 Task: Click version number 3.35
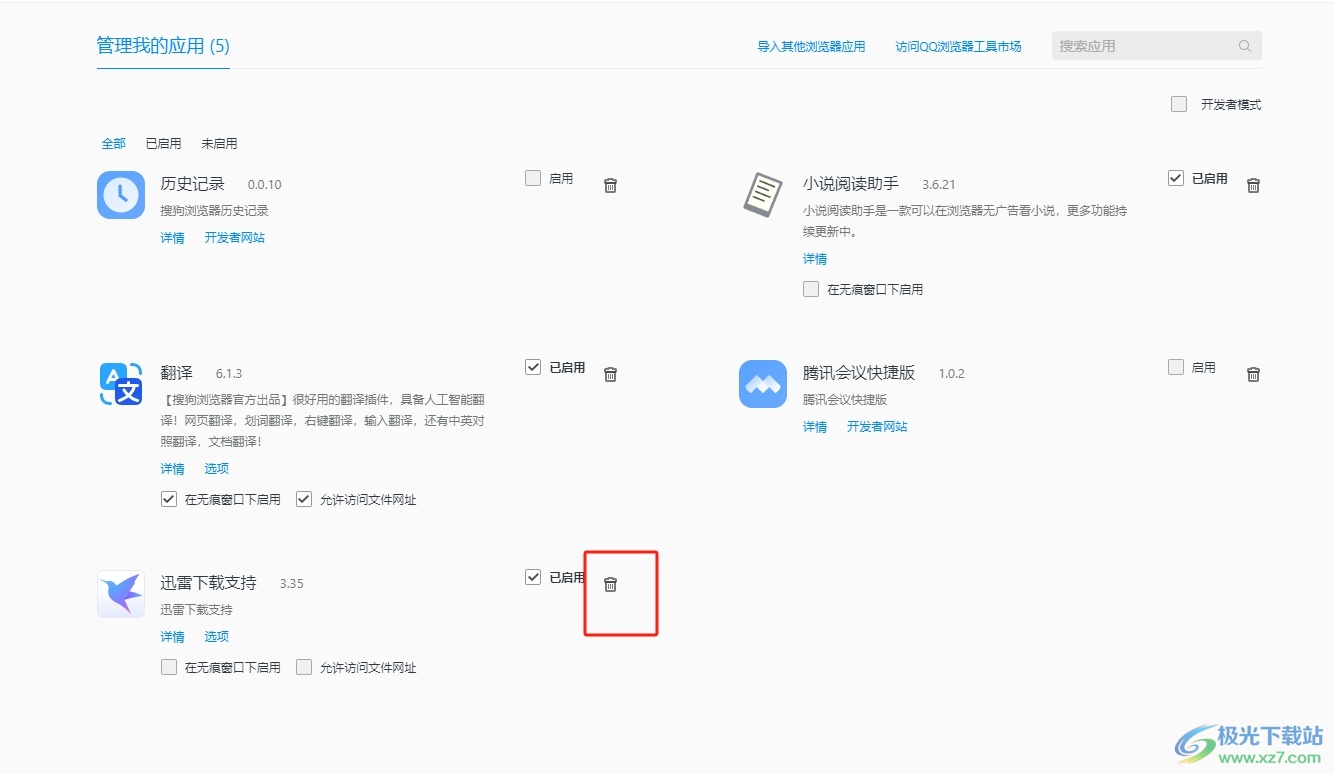(292, 584)
